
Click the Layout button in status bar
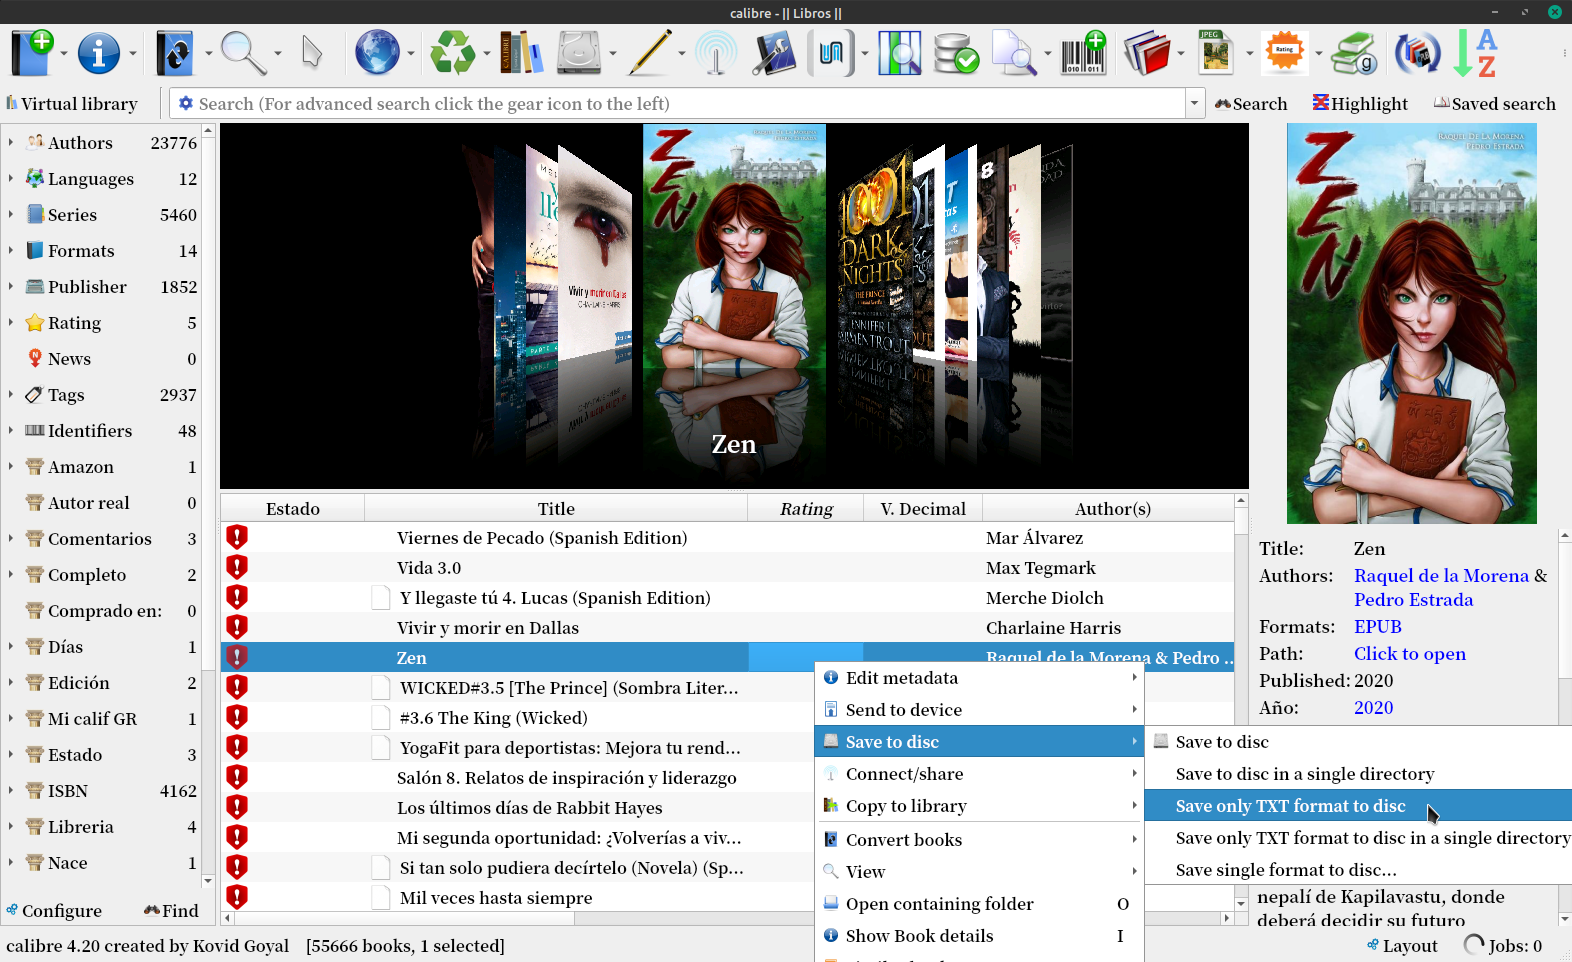click(x=1401, y=945)
